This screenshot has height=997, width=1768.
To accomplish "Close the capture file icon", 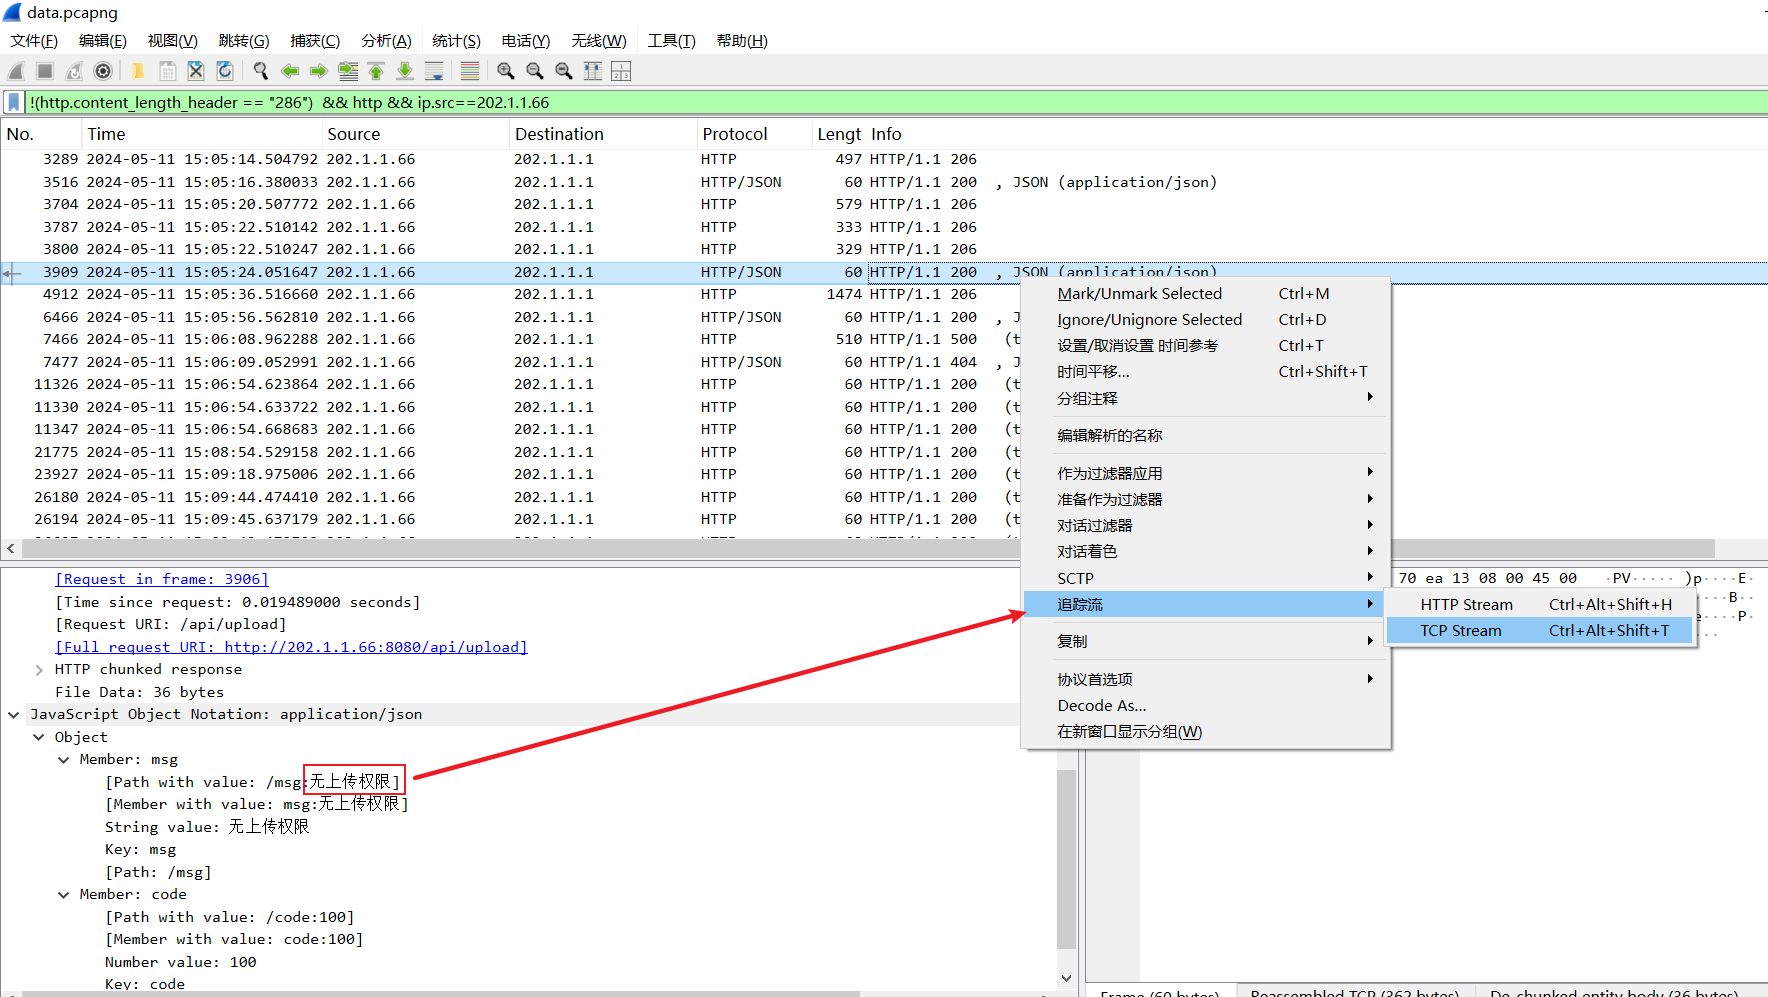I will coord(196,71).
